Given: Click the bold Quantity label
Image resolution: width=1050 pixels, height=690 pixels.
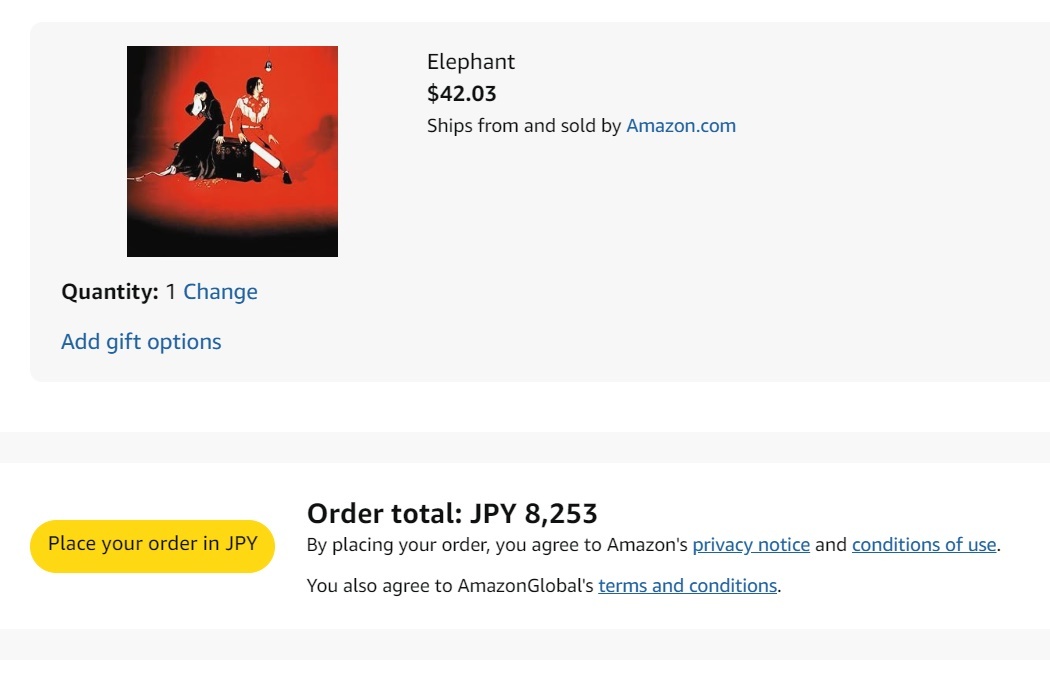Looking at the screenshot, I should [x=109, y=292].
